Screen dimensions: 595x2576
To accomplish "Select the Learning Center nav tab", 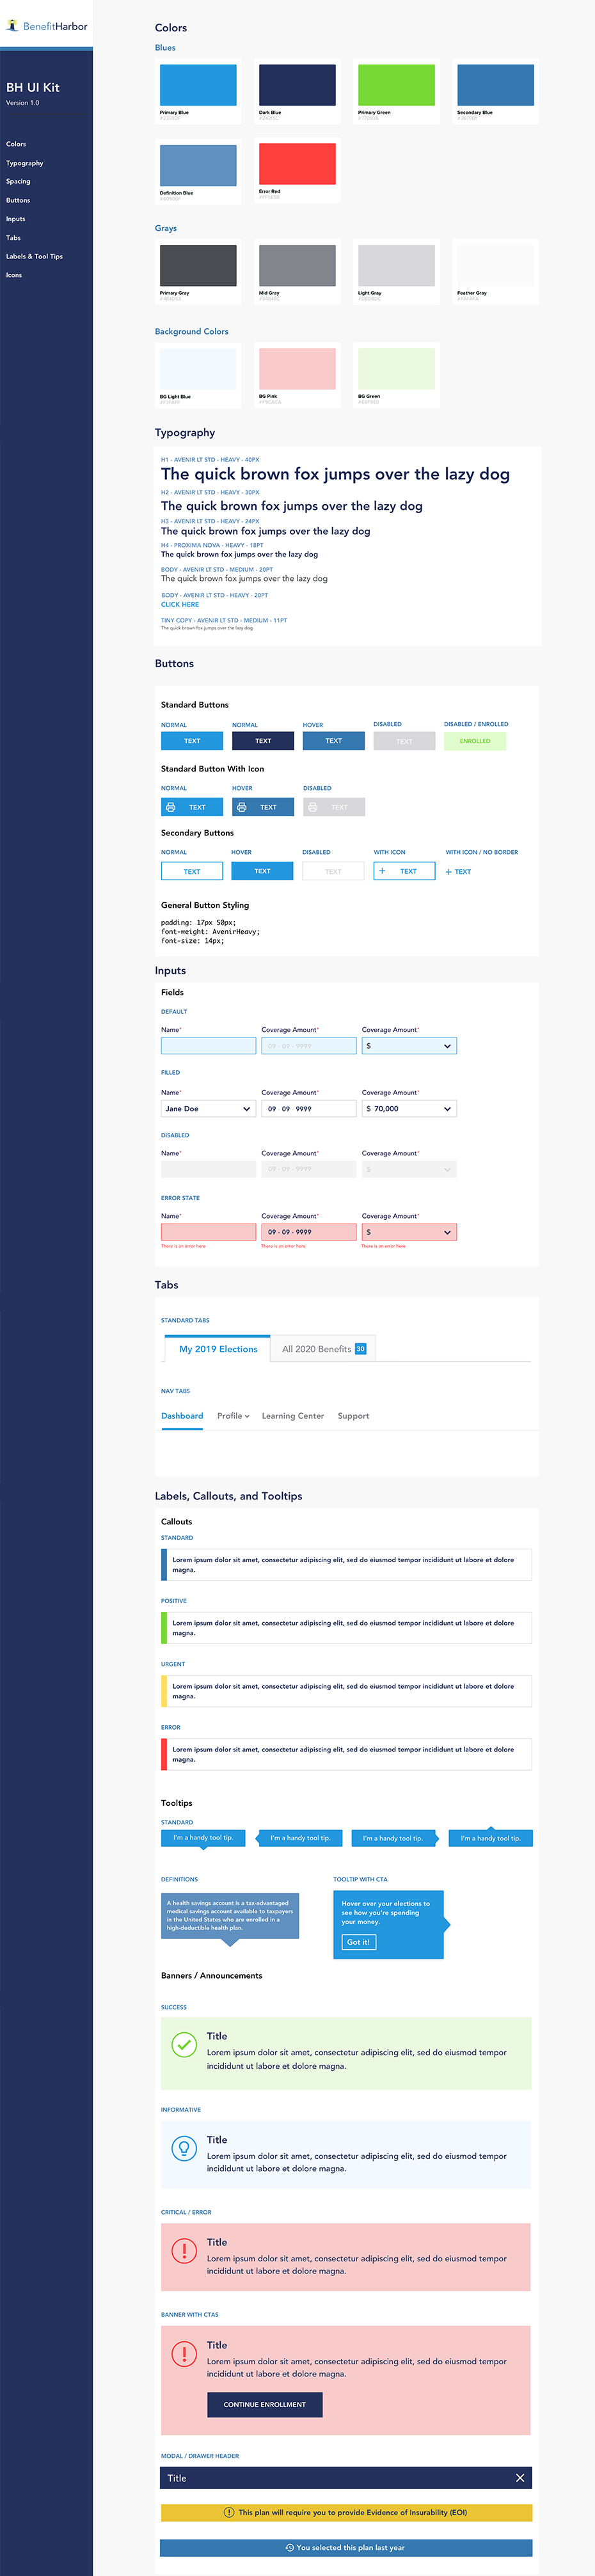I will [293, 1416].
